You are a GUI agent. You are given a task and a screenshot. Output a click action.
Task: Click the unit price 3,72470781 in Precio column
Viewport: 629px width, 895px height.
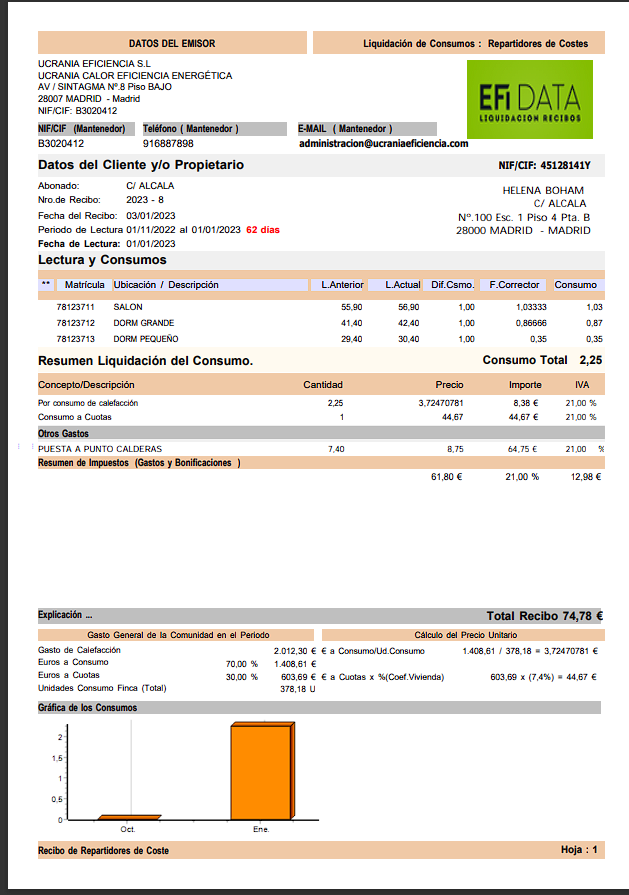click(x=441, y=403)
